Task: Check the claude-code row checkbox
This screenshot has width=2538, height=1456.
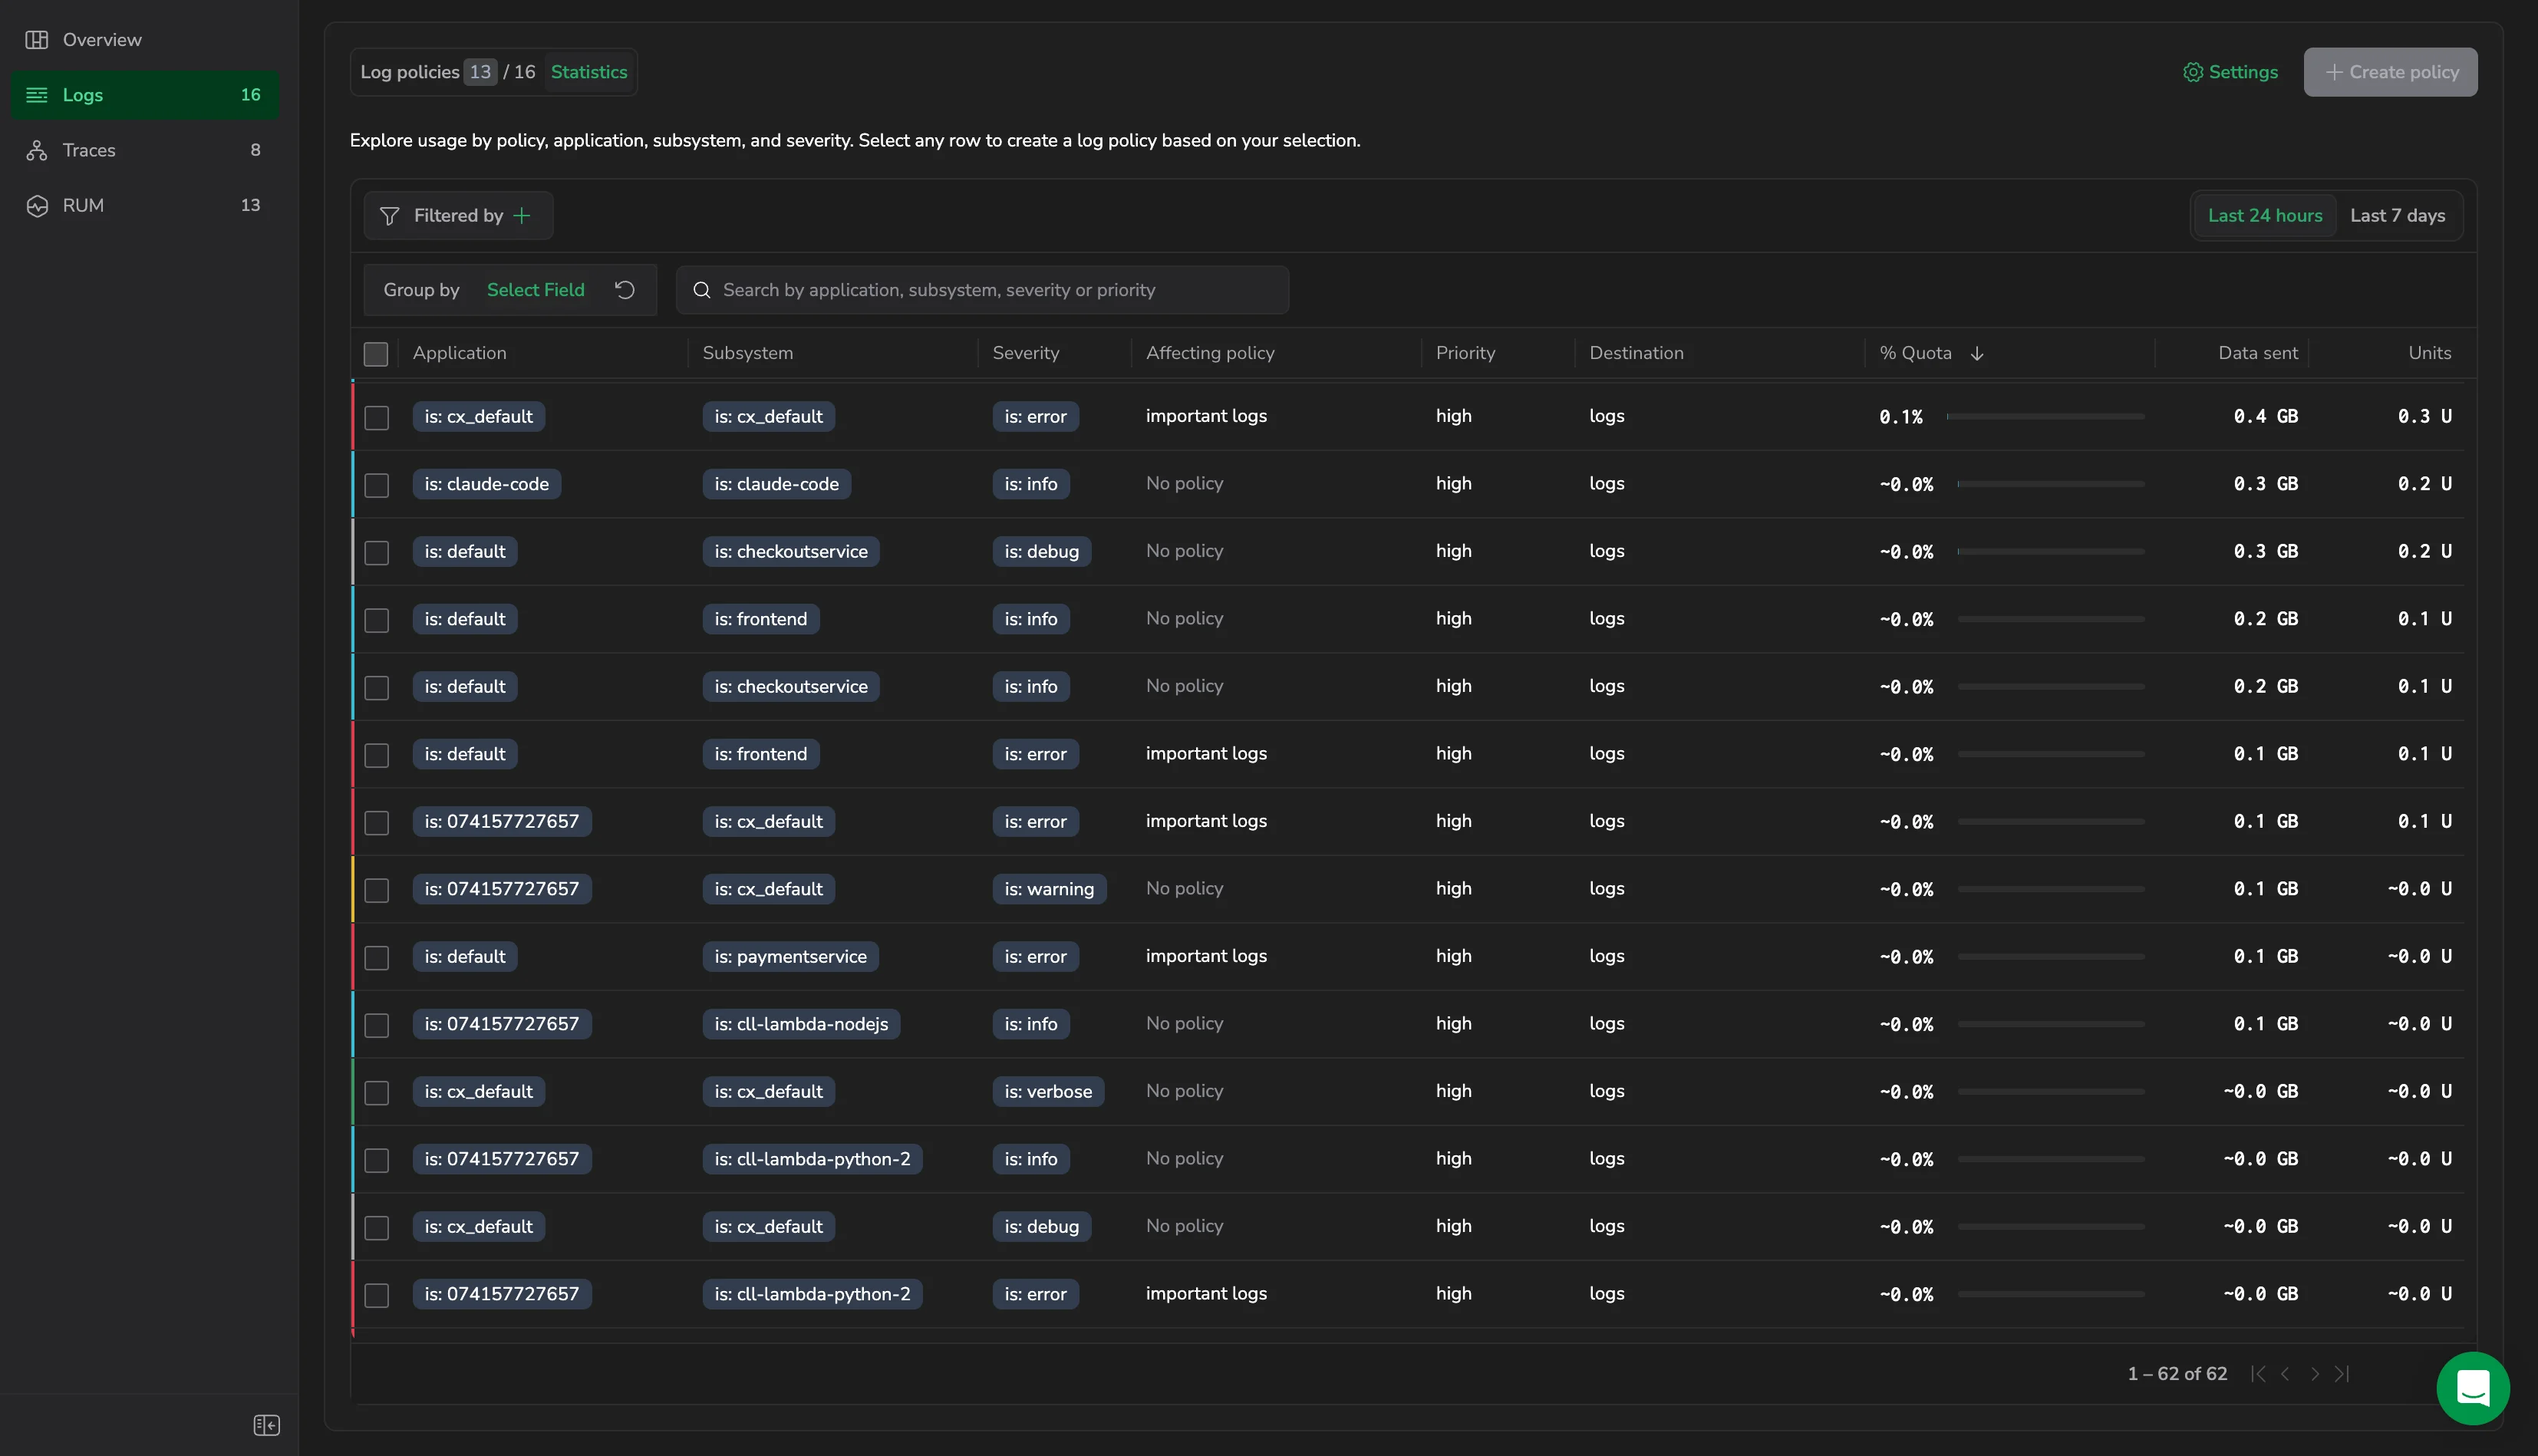Action: pos(377,485)
